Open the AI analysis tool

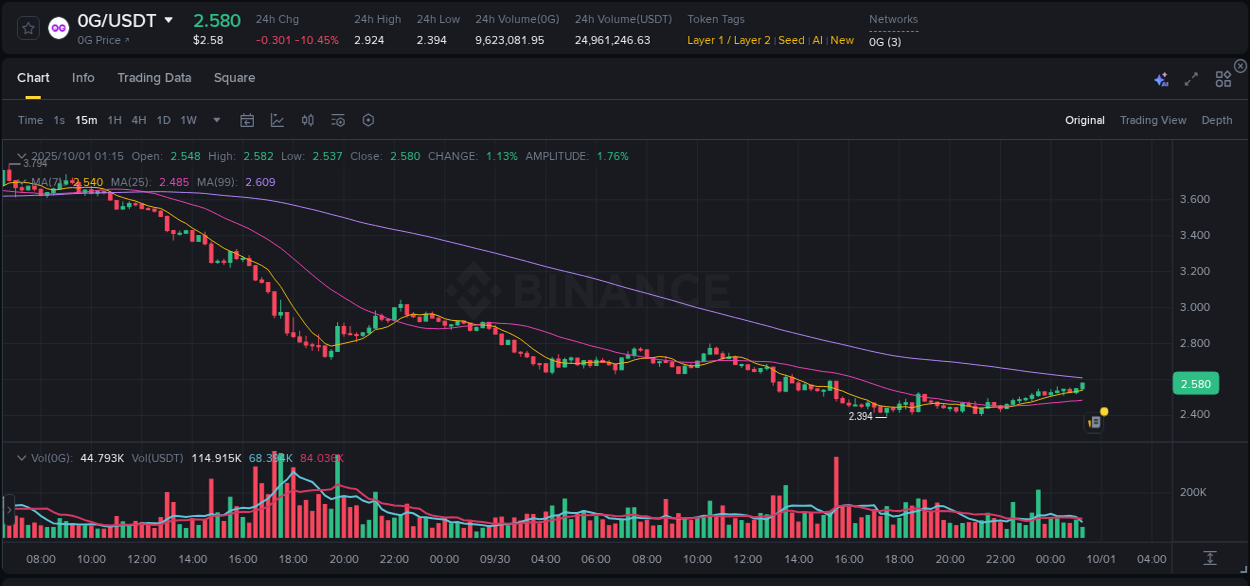pos(1160,78)
